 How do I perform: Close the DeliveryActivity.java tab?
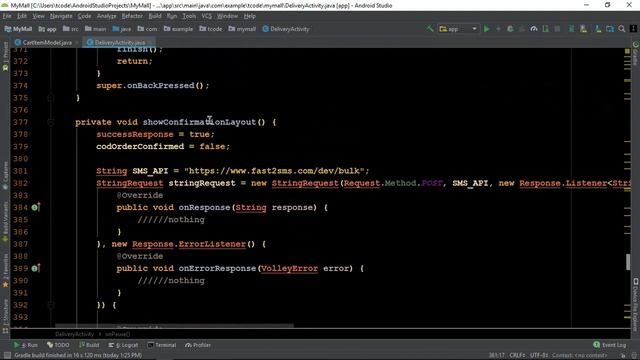tap(150, 42)
